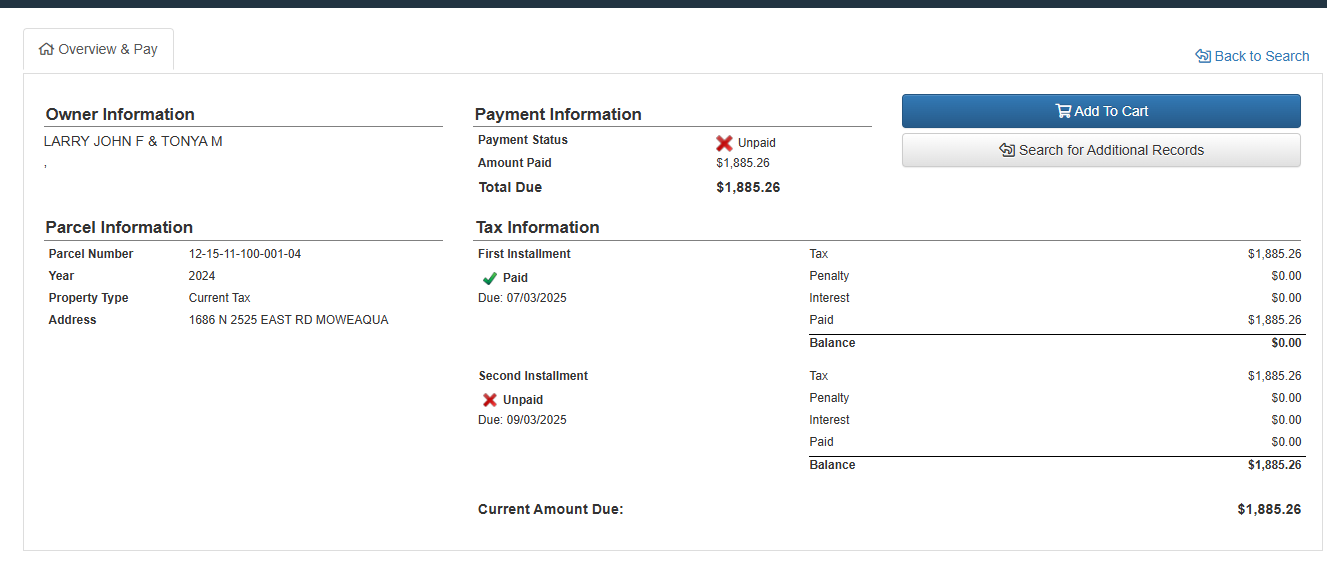
Task: Click the Tax Information heading
Action: coord(538,227)
